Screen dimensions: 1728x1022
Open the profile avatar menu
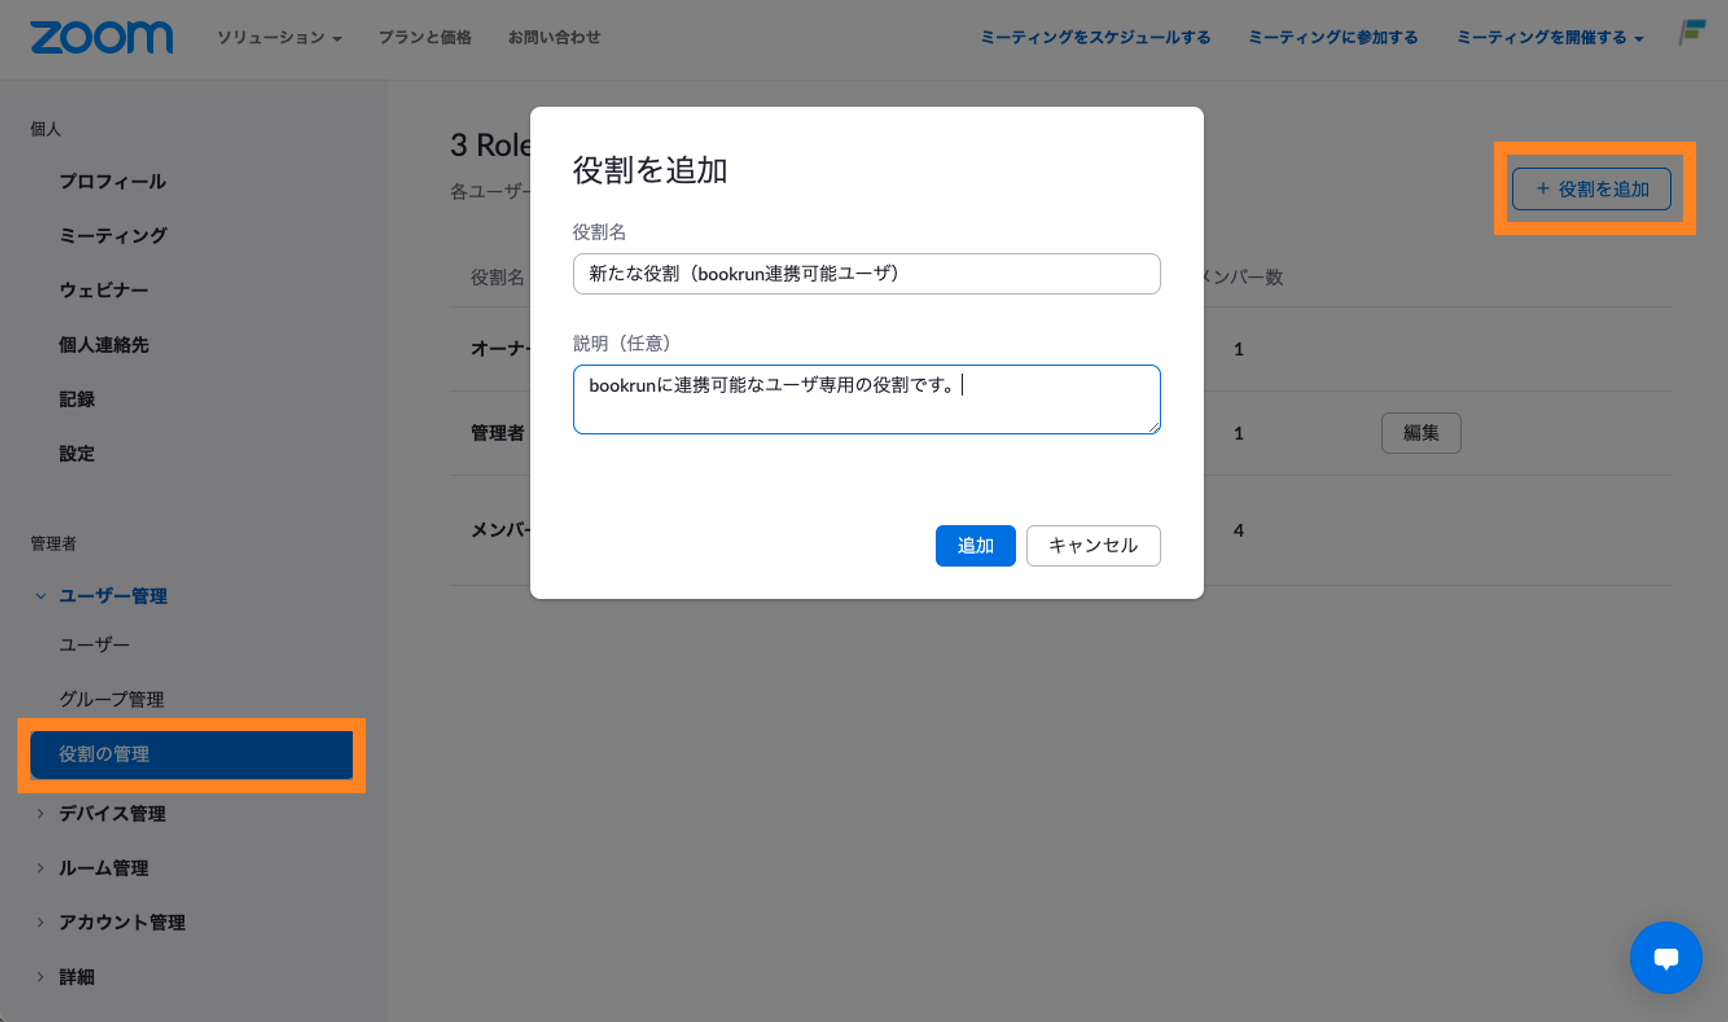point(1692,32)
